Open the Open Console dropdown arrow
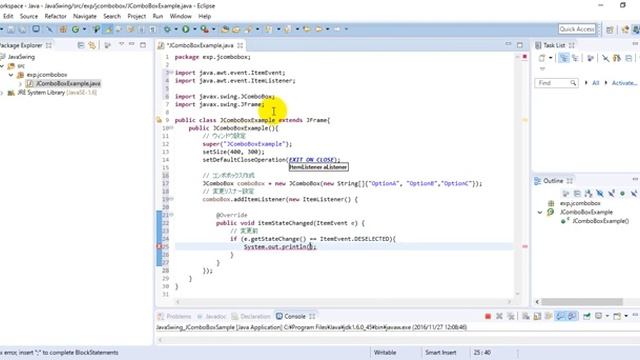The height and width of the screenshot is (360, 640). pos(626,316)
